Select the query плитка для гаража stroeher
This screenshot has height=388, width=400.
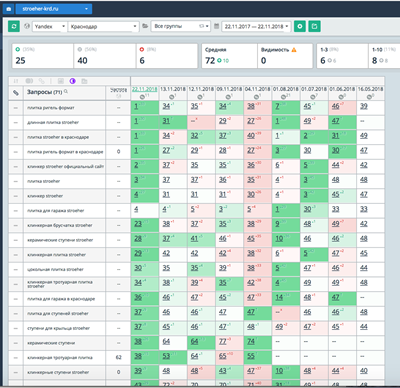56,210
